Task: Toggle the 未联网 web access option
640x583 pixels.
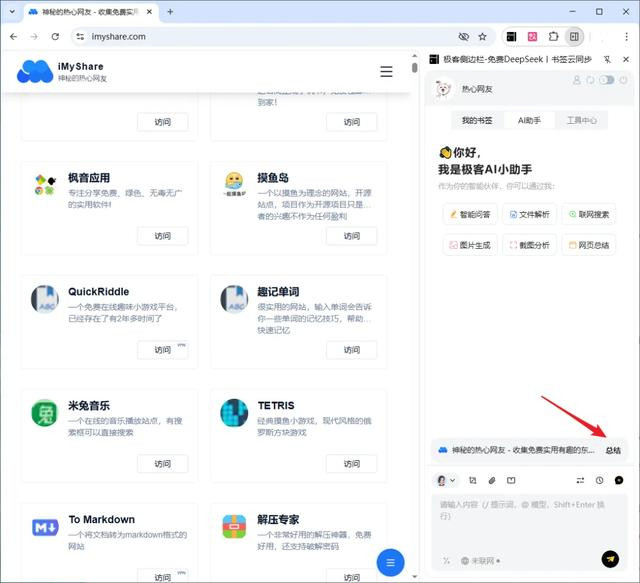Action: coord(480,561)
